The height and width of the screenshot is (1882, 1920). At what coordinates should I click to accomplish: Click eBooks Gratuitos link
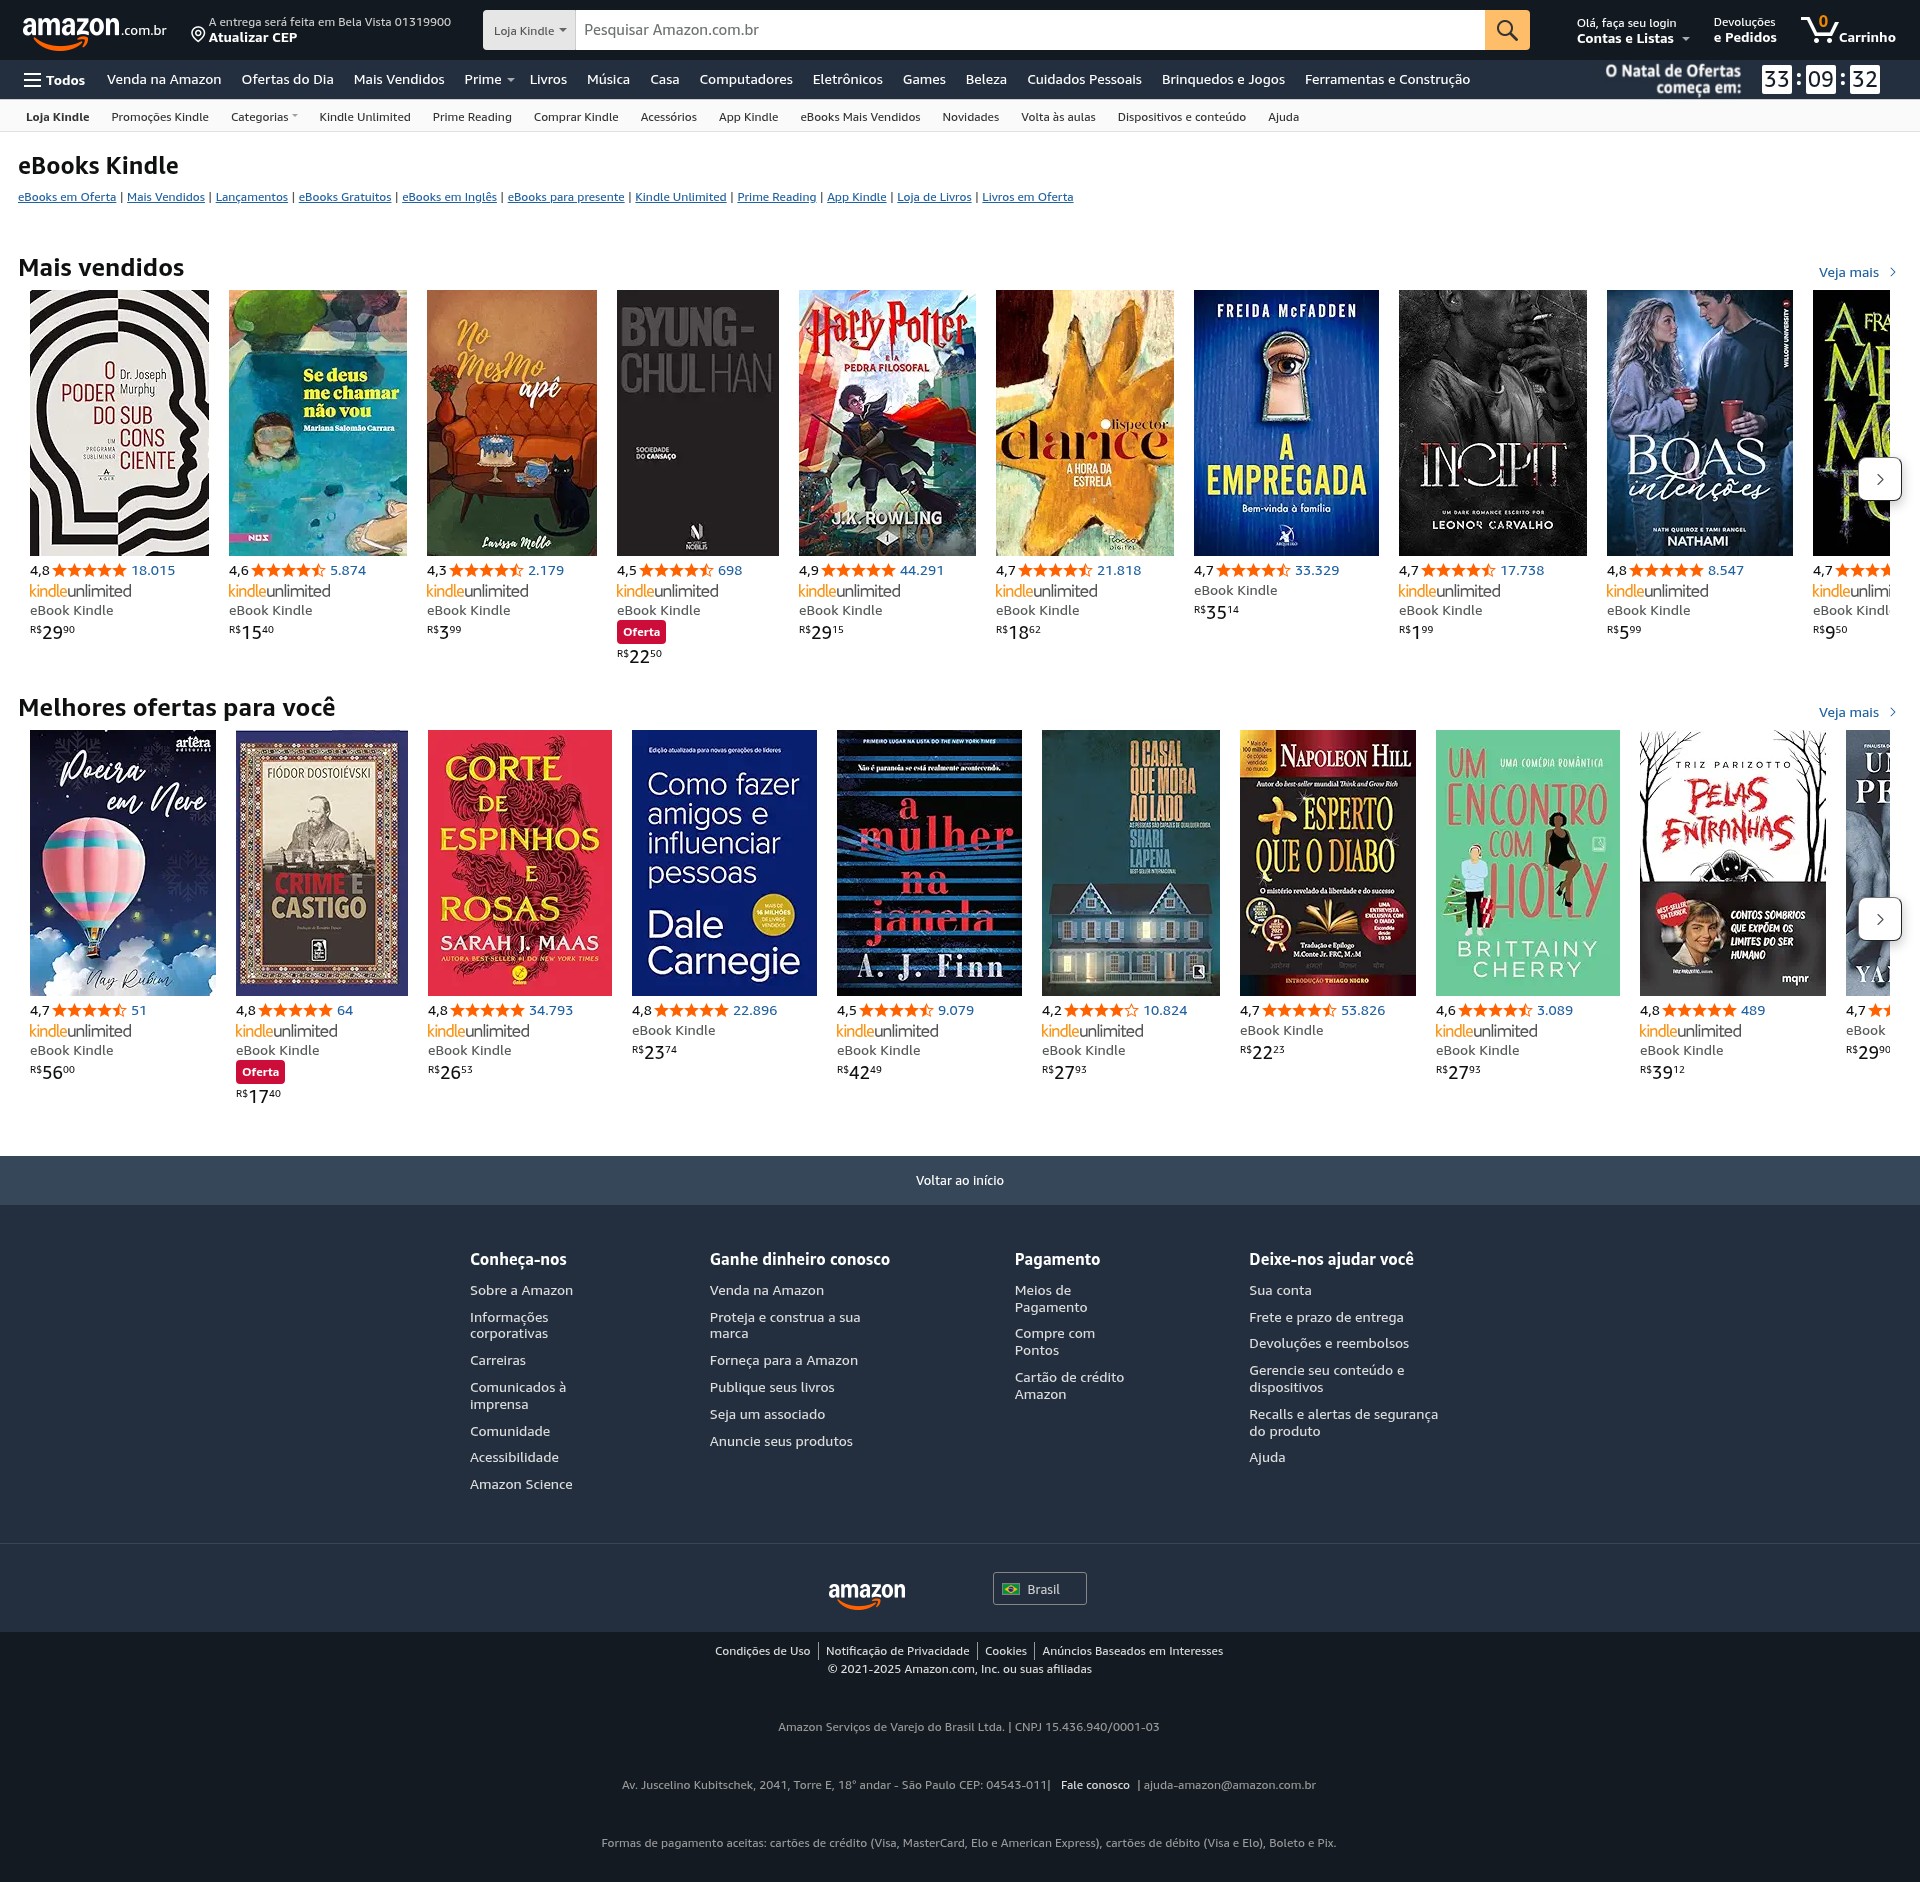click(345, 197)
